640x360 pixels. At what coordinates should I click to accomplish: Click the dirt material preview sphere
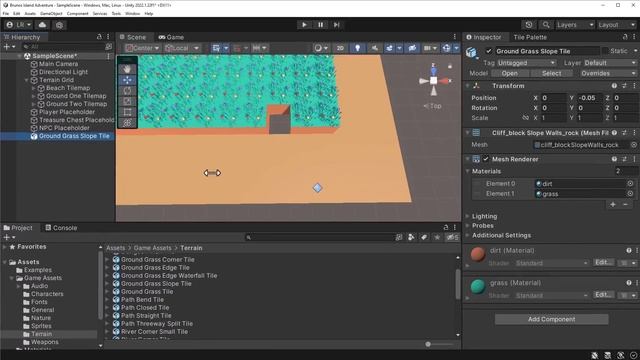(478, 254)
